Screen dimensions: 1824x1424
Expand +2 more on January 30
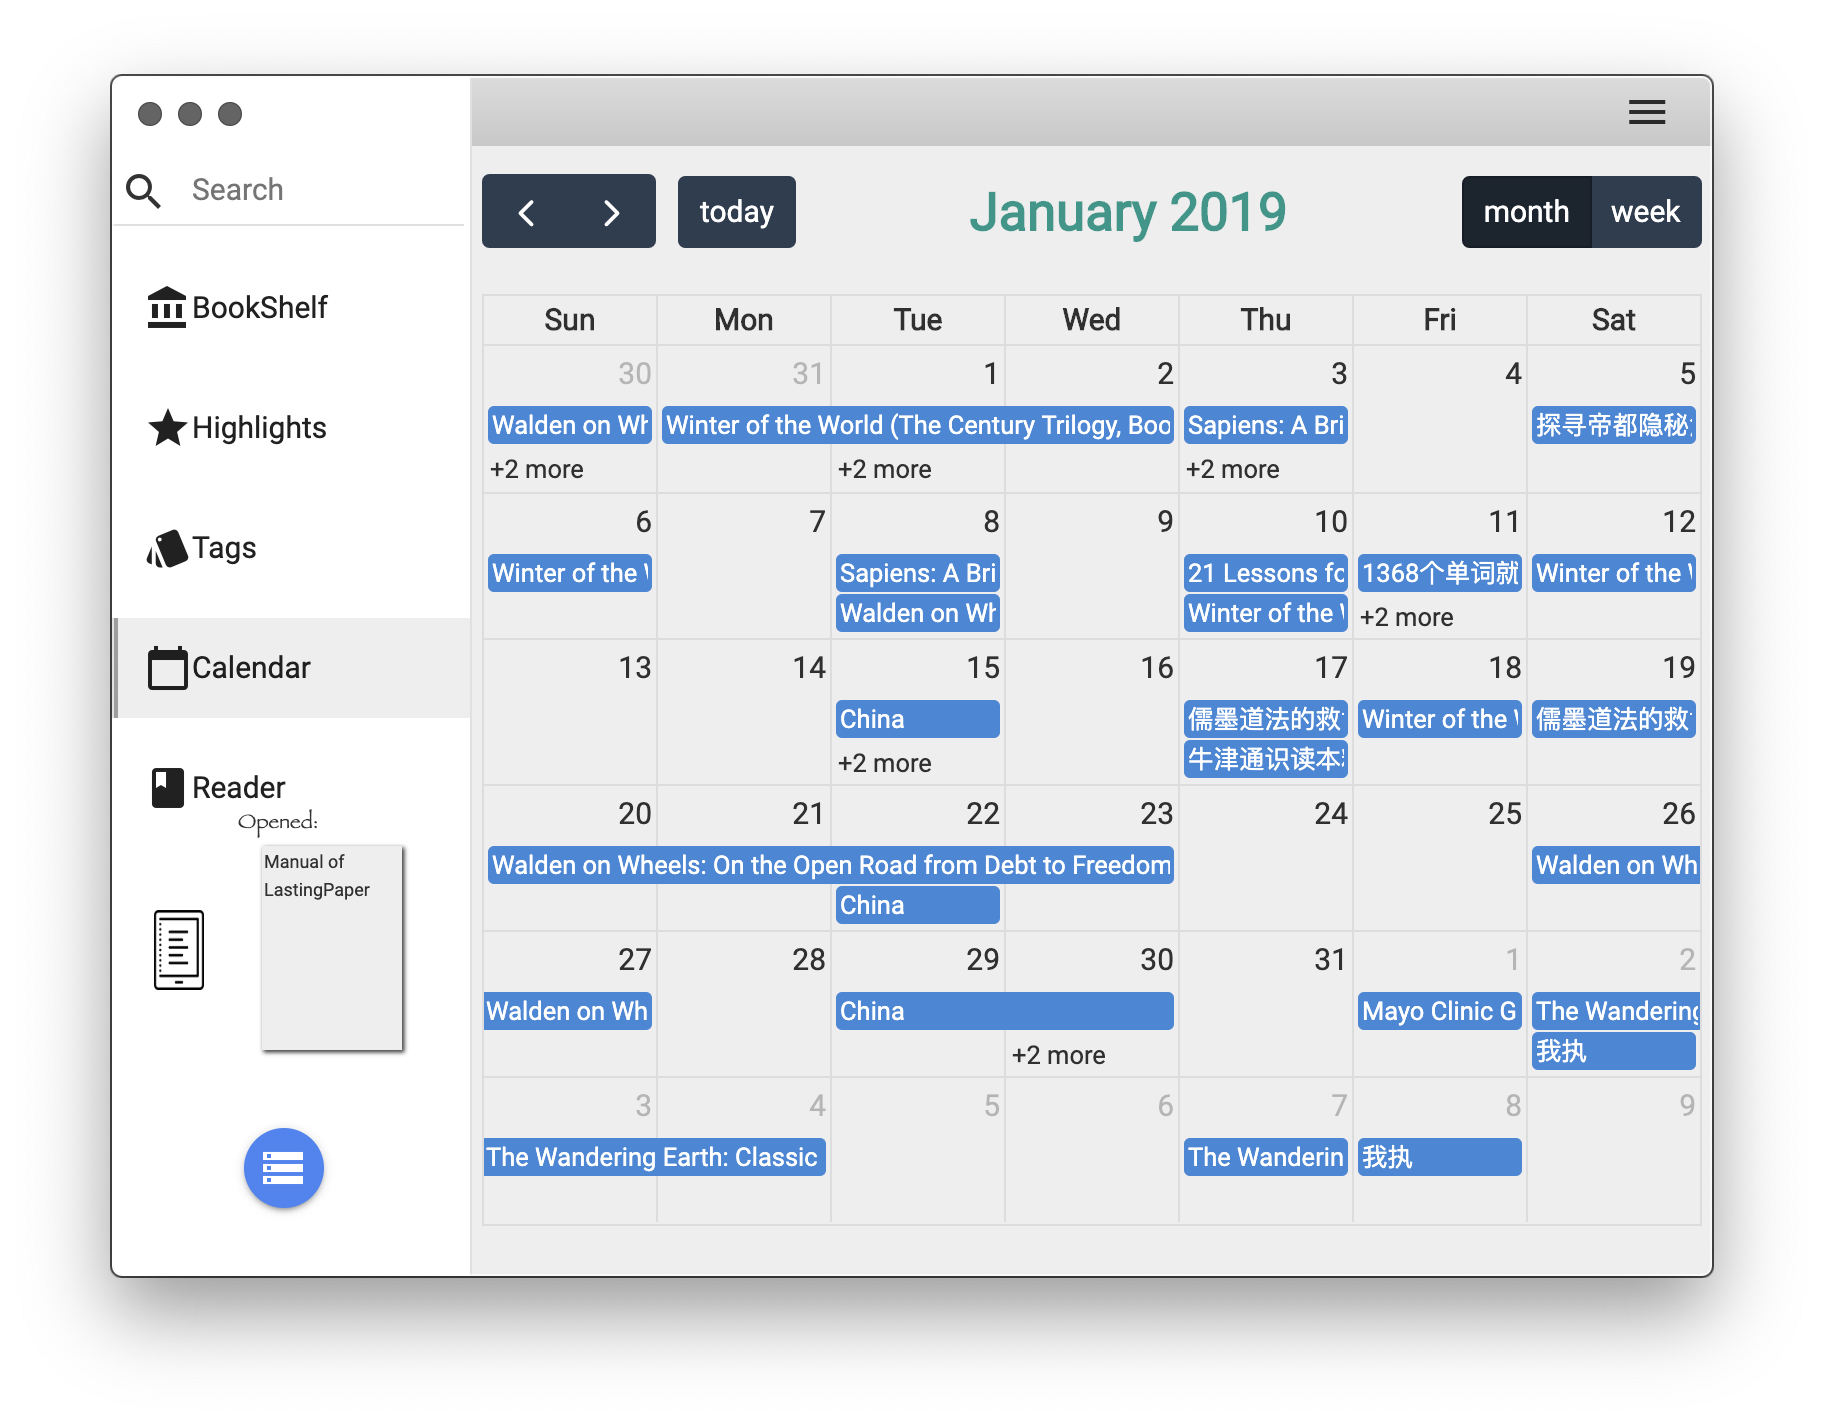1059,1055
